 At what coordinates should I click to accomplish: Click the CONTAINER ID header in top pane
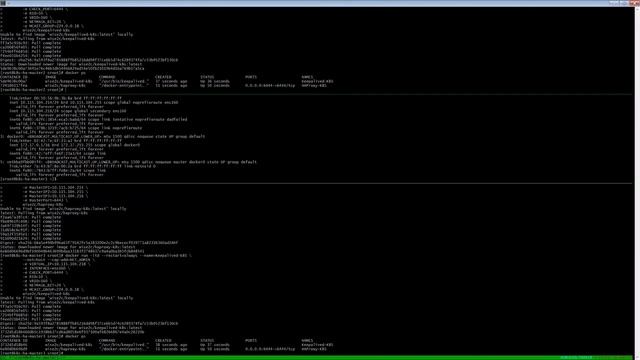tap(13, 77)
